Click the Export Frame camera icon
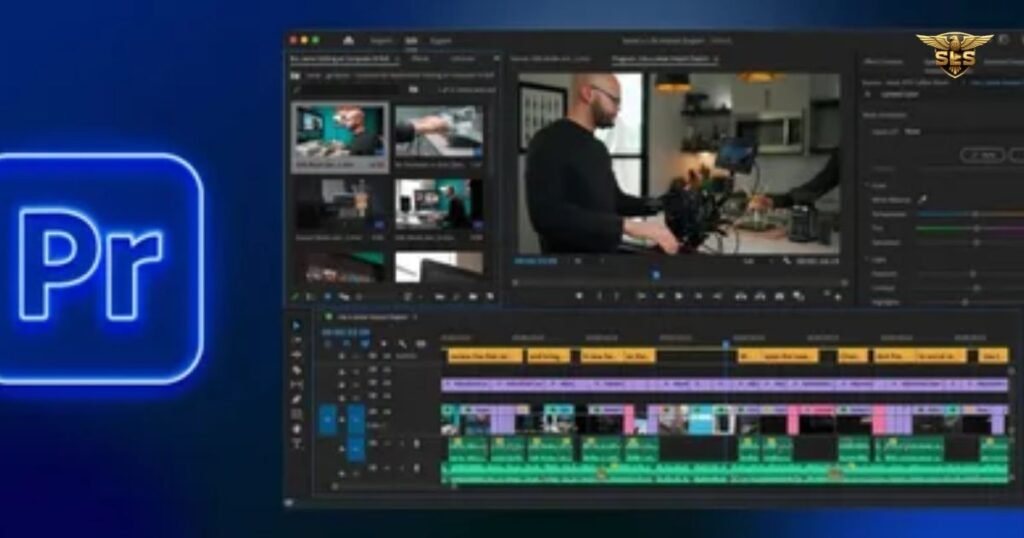The width and height of the screenshot is (1024, 538). click(779, 296)
